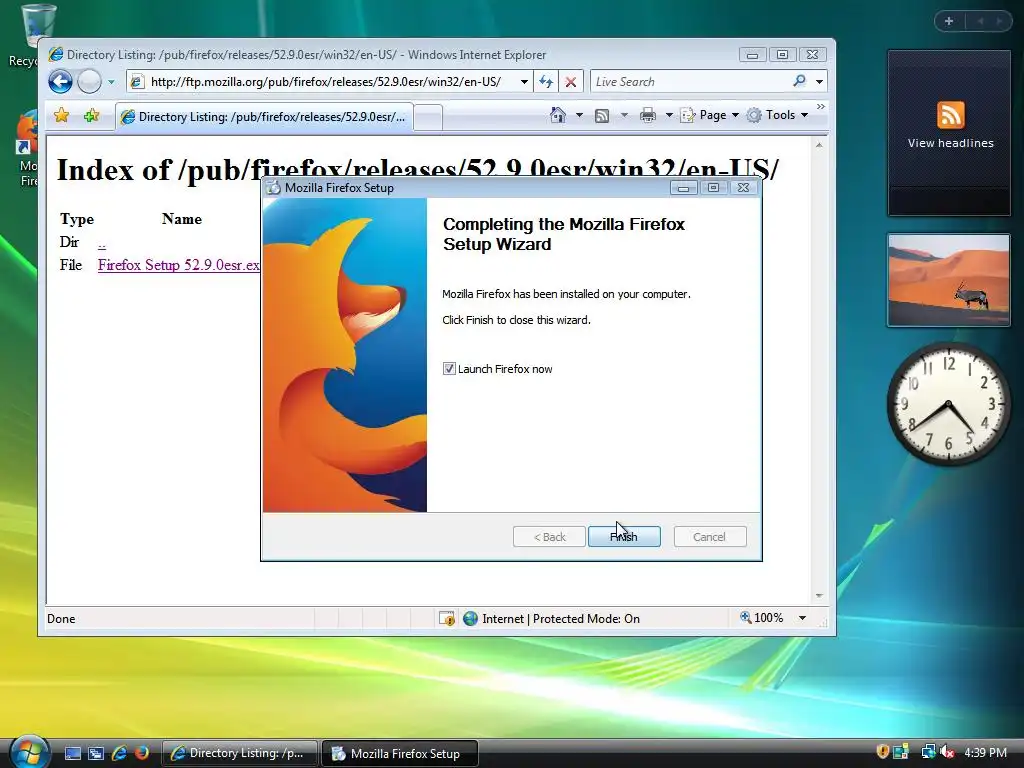Image resolution: width=1024 pixels, height=768 pixels.
Task: Click network connection tray icon
Action: [x=927, y=752]
